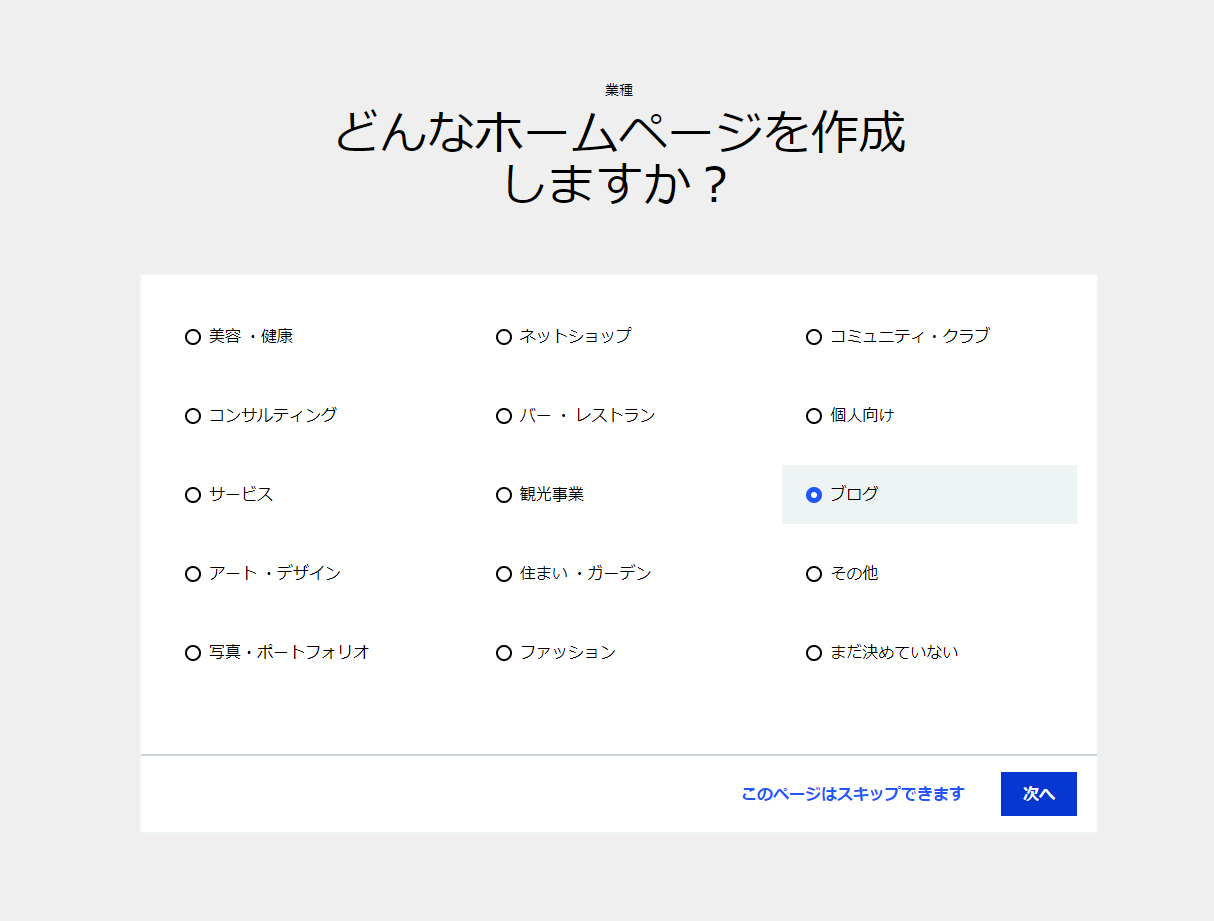The width and height of the screenshot is (1214, 921).
Task: Choose ネットショップ as site type
Action: [504, 337]
